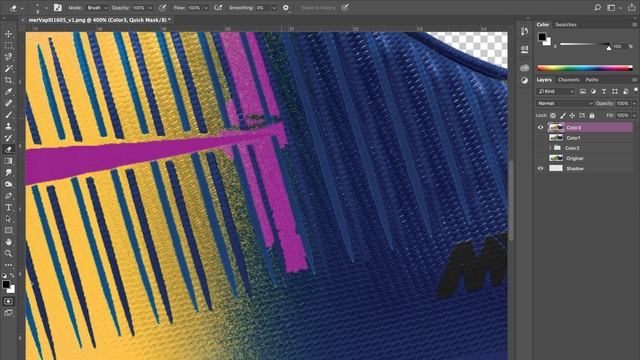Open smoothing options gear
The image size is (640, 360).
(286, 7)
